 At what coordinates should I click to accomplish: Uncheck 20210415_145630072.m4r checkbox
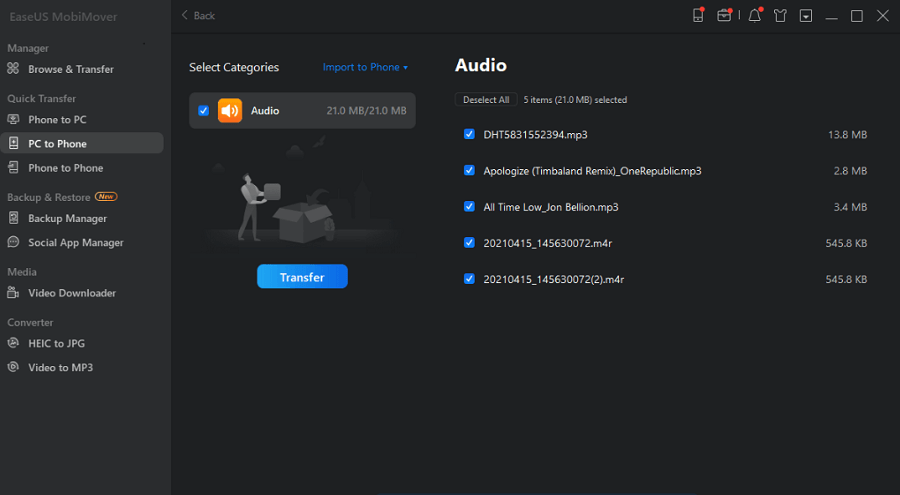tap(469, 243)
